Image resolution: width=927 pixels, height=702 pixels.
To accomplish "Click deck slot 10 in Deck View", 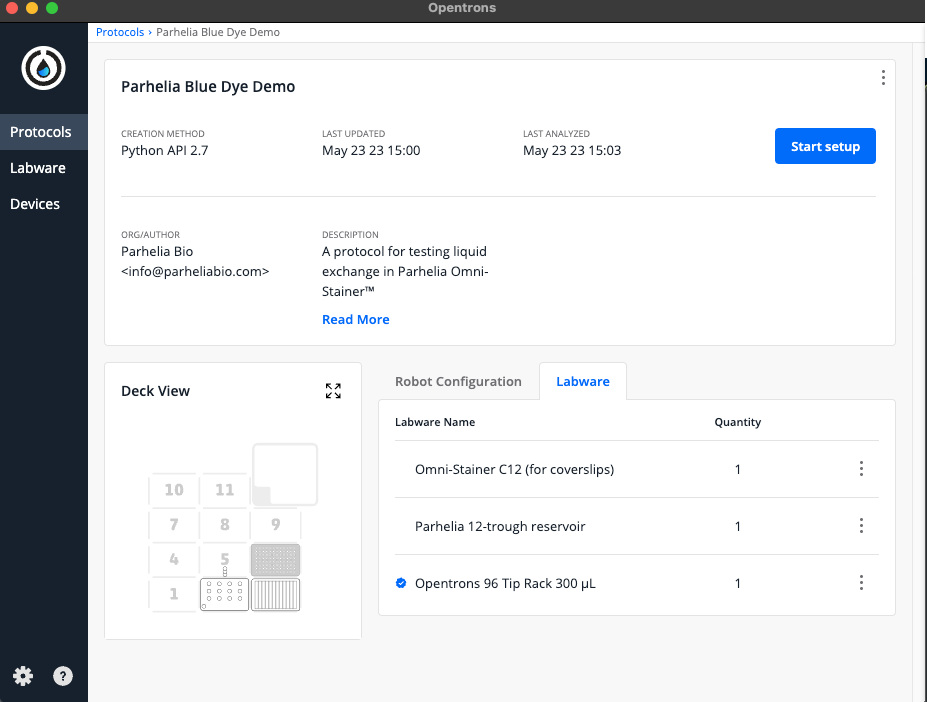I will (174, 490).
